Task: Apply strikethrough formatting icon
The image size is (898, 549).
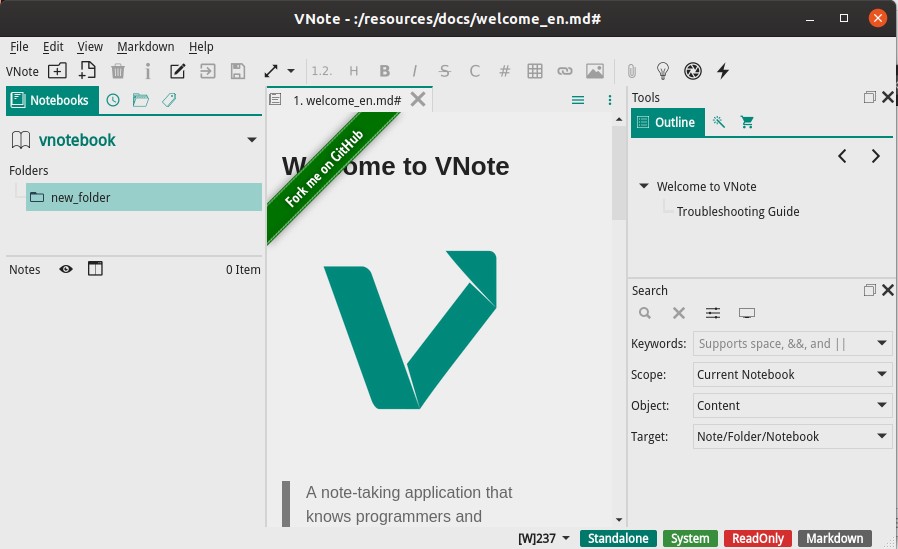Action: (x=444, y=71)
